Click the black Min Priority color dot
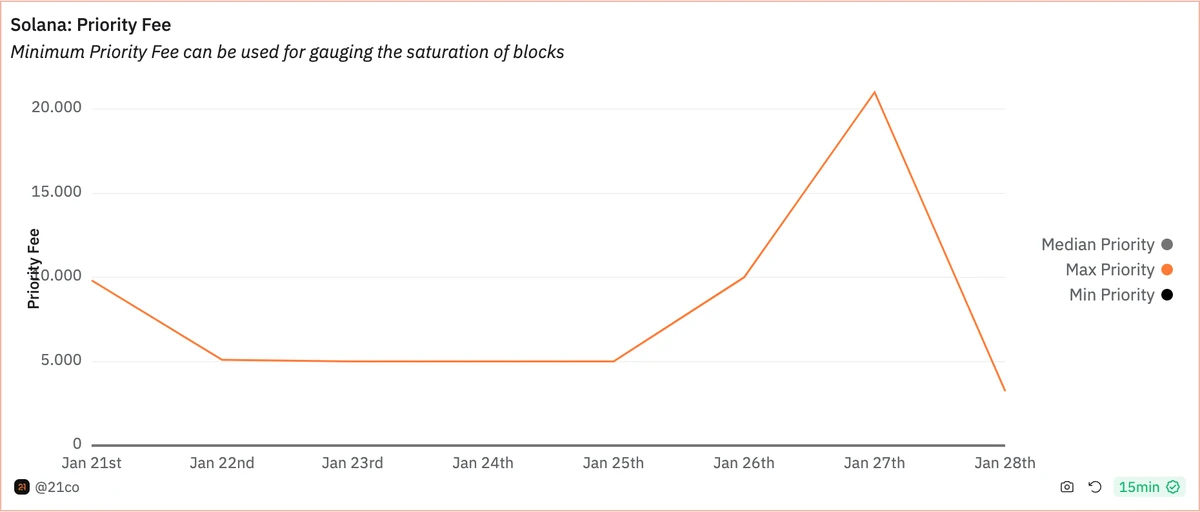The image size is (1200, 512). [x=1166, y=295]
